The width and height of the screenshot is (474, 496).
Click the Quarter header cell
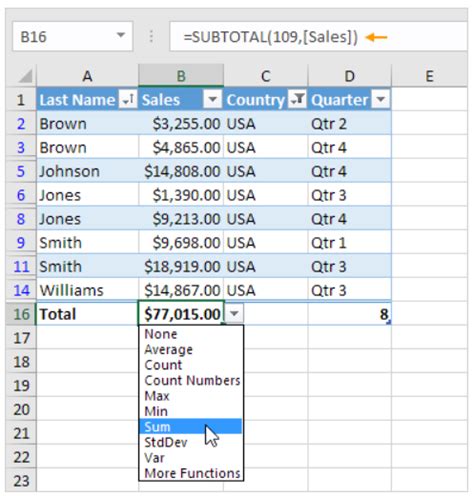(x=350, y=100)
